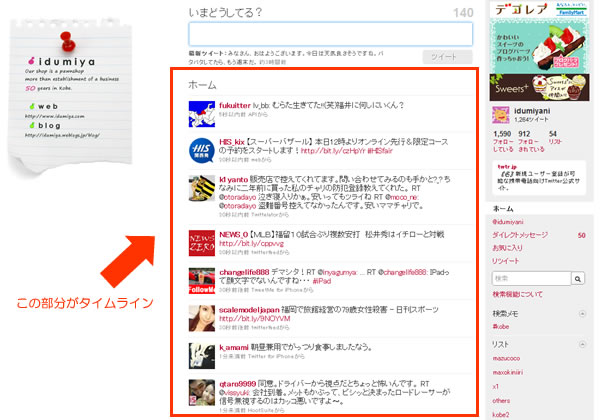Click the 1,264ツイート count
The height and width of the screenshot is (420, 600).
[531, 120]
